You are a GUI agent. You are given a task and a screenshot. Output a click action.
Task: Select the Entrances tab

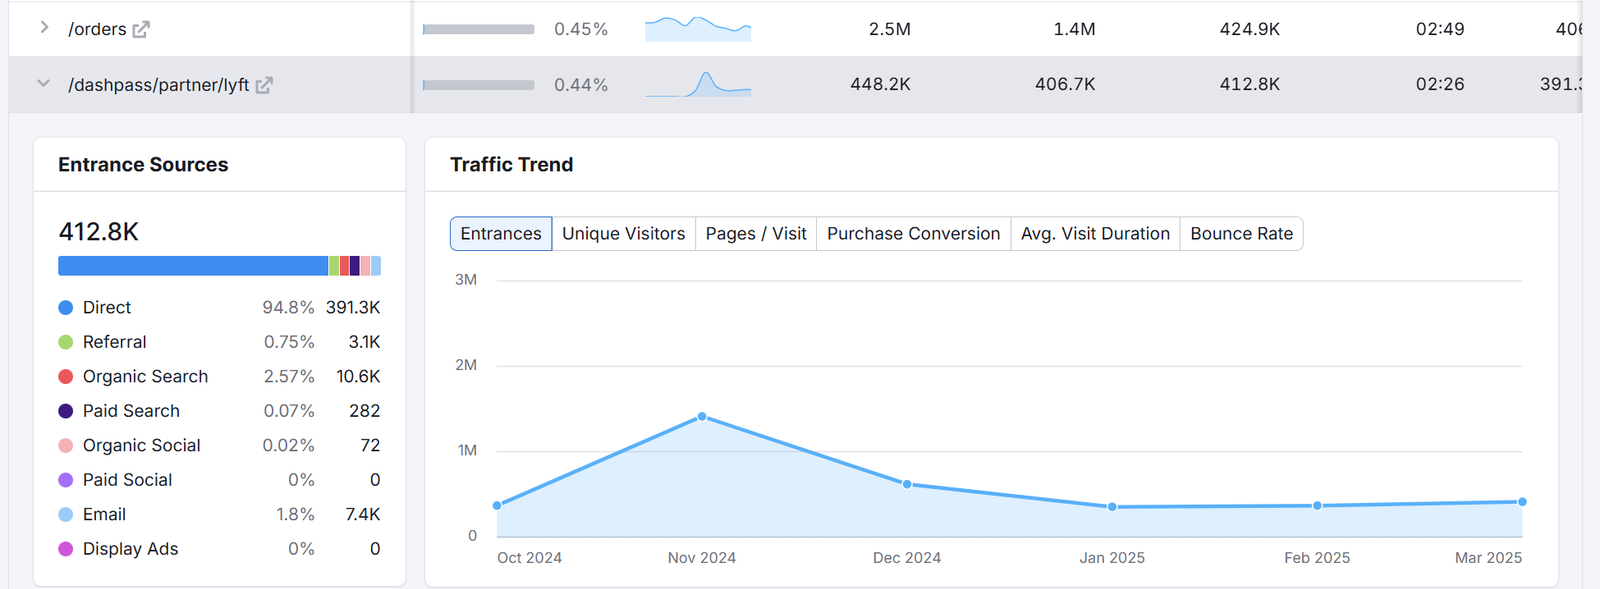pyautogui.click(x=500, y=234)
